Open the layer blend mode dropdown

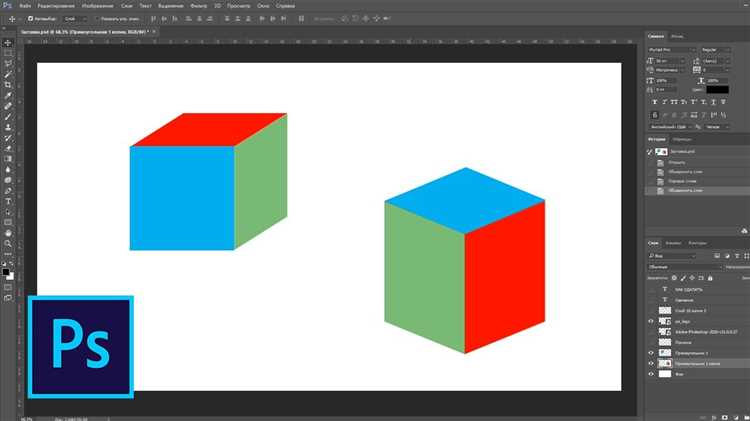pyautogui.click(x=685, y=267)
